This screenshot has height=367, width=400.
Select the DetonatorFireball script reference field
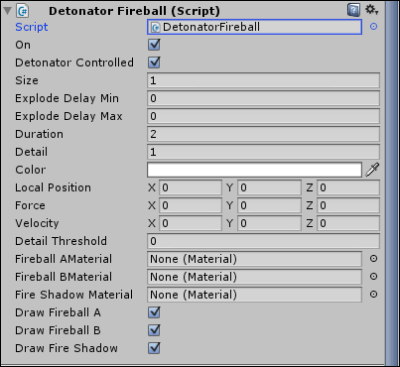(x=254, y=27)
